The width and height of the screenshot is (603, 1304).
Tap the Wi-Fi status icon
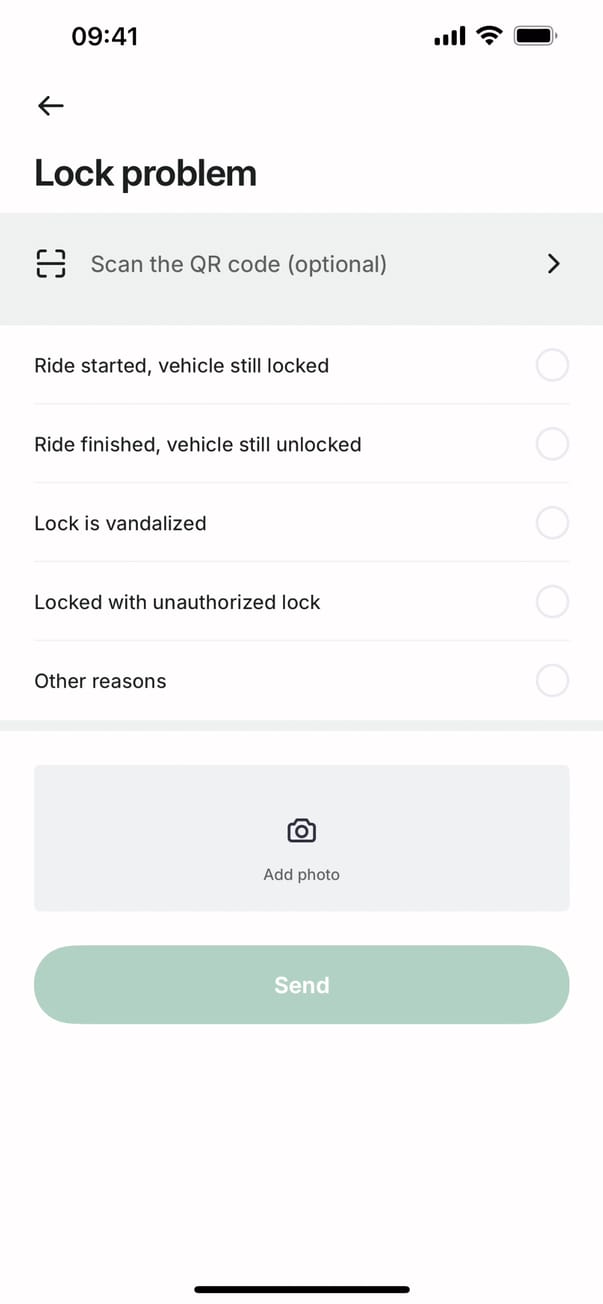[x=489, y=37]
